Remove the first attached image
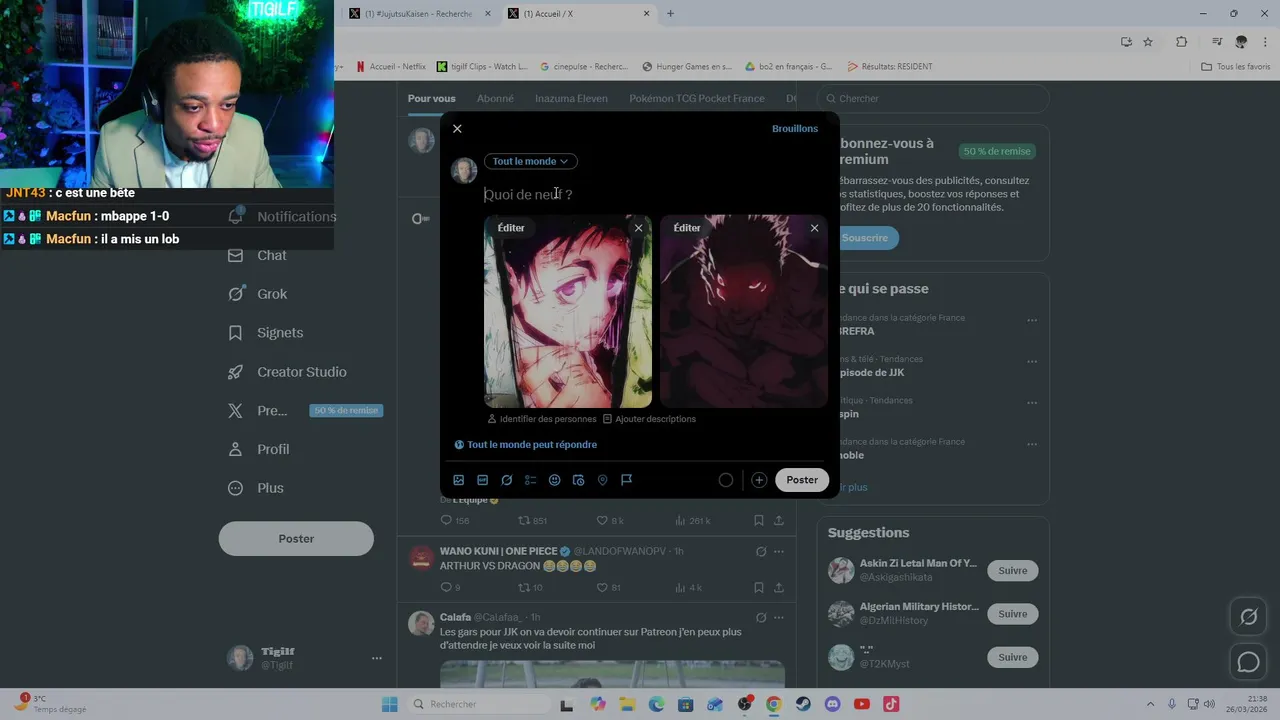Viewport: 1280px width, 720px height. (638, 228)
